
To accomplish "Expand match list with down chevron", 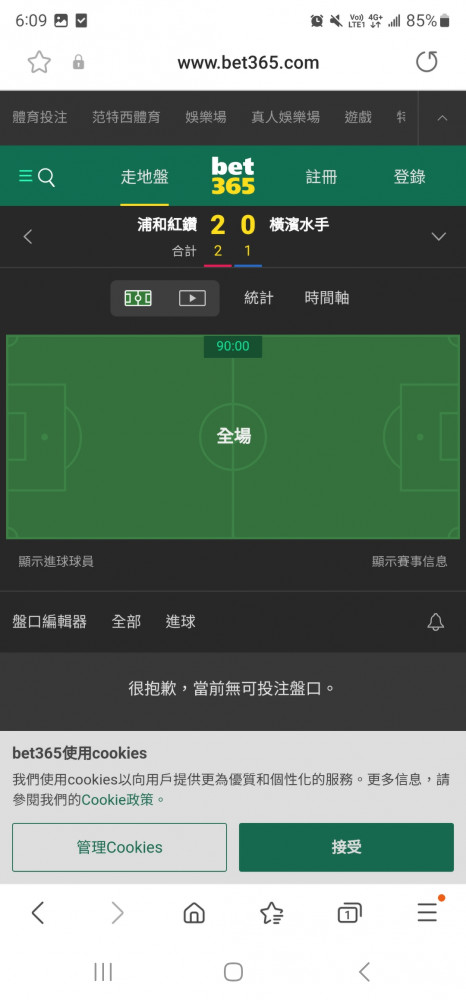I will point(439,237).
